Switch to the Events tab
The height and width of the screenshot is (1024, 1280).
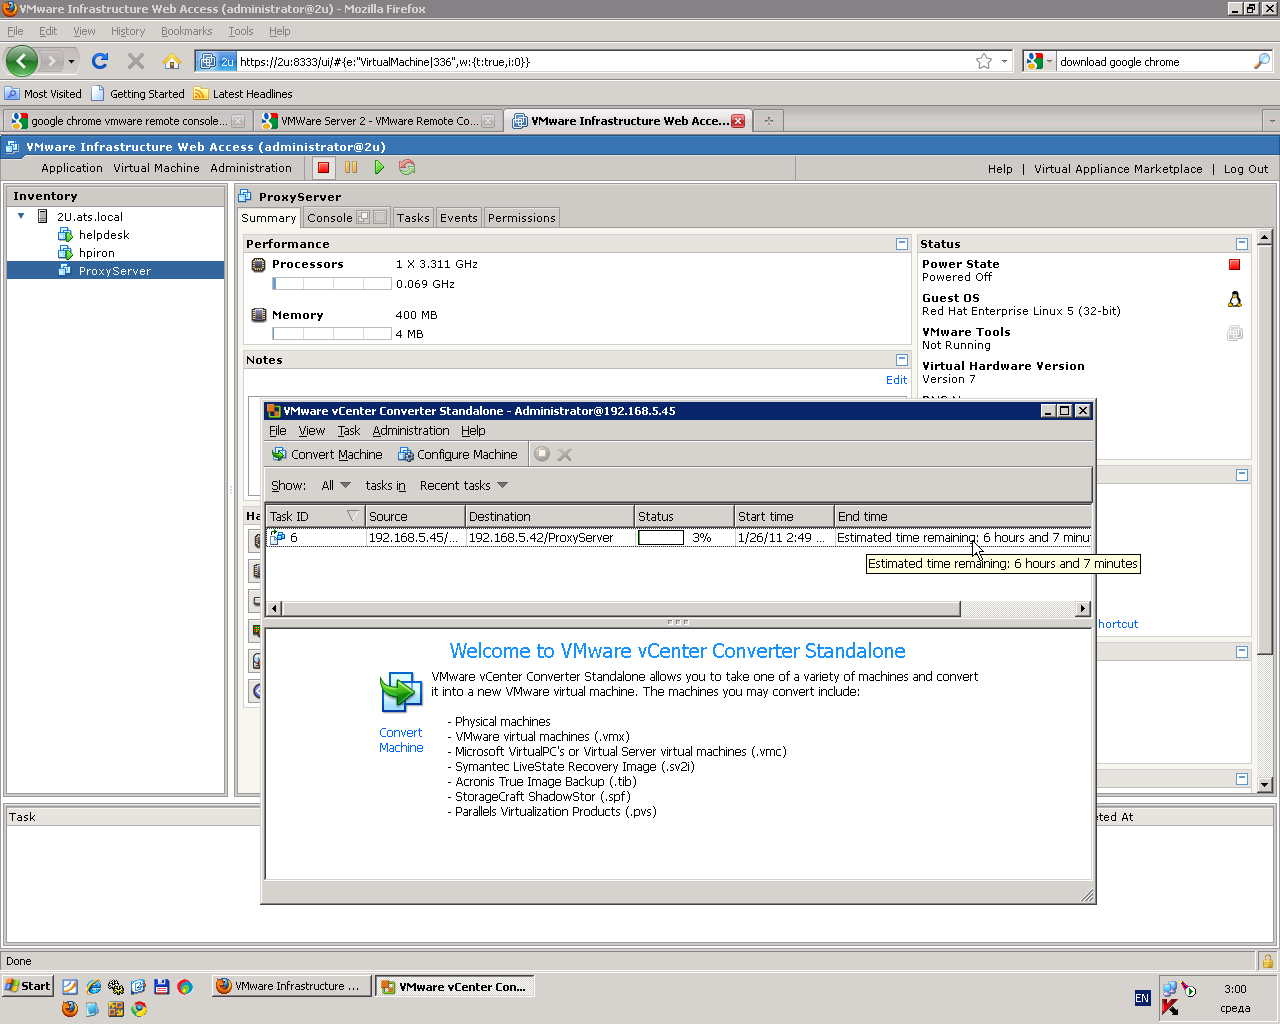click(459, 218)
